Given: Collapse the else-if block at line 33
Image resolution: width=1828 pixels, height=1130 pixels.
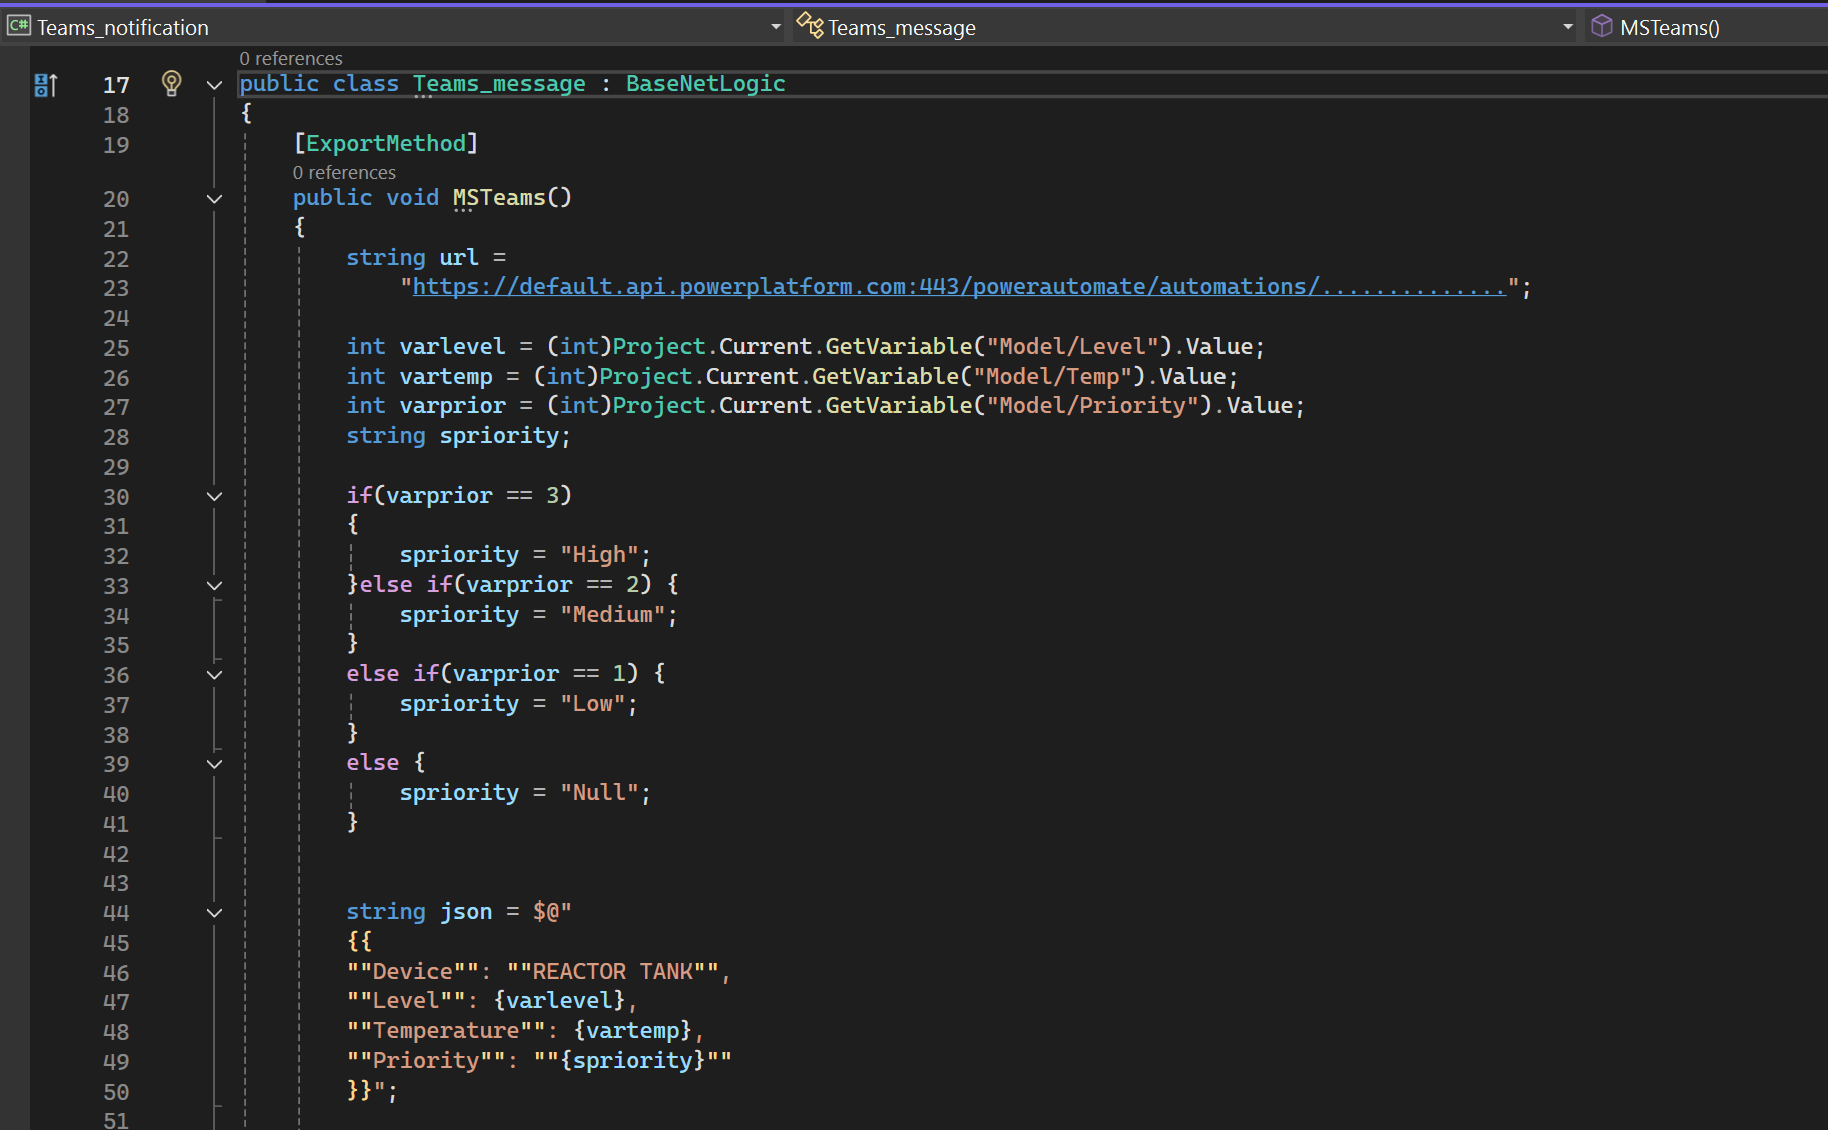Looking at the screenshot, I should [x=214, y=585].
